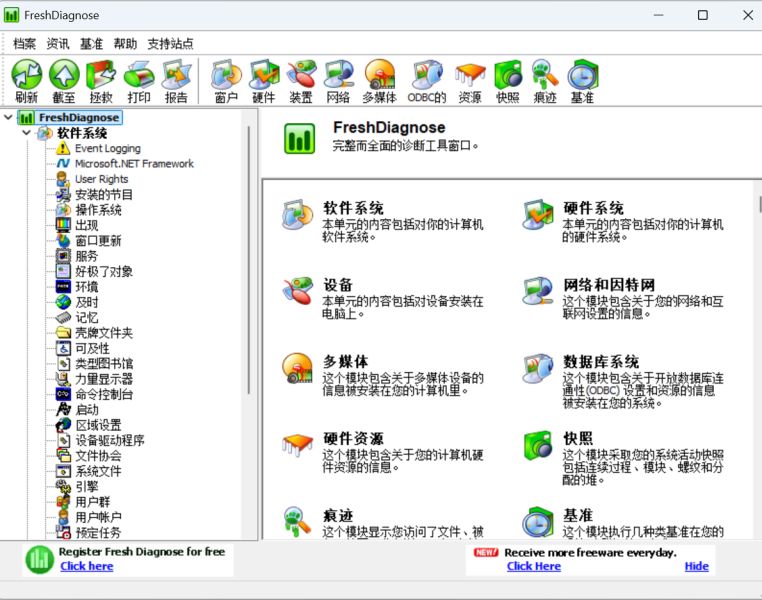Screen dimensions: 762x600
Task: Select 系统文件 tree item
Action: (98, 471)
